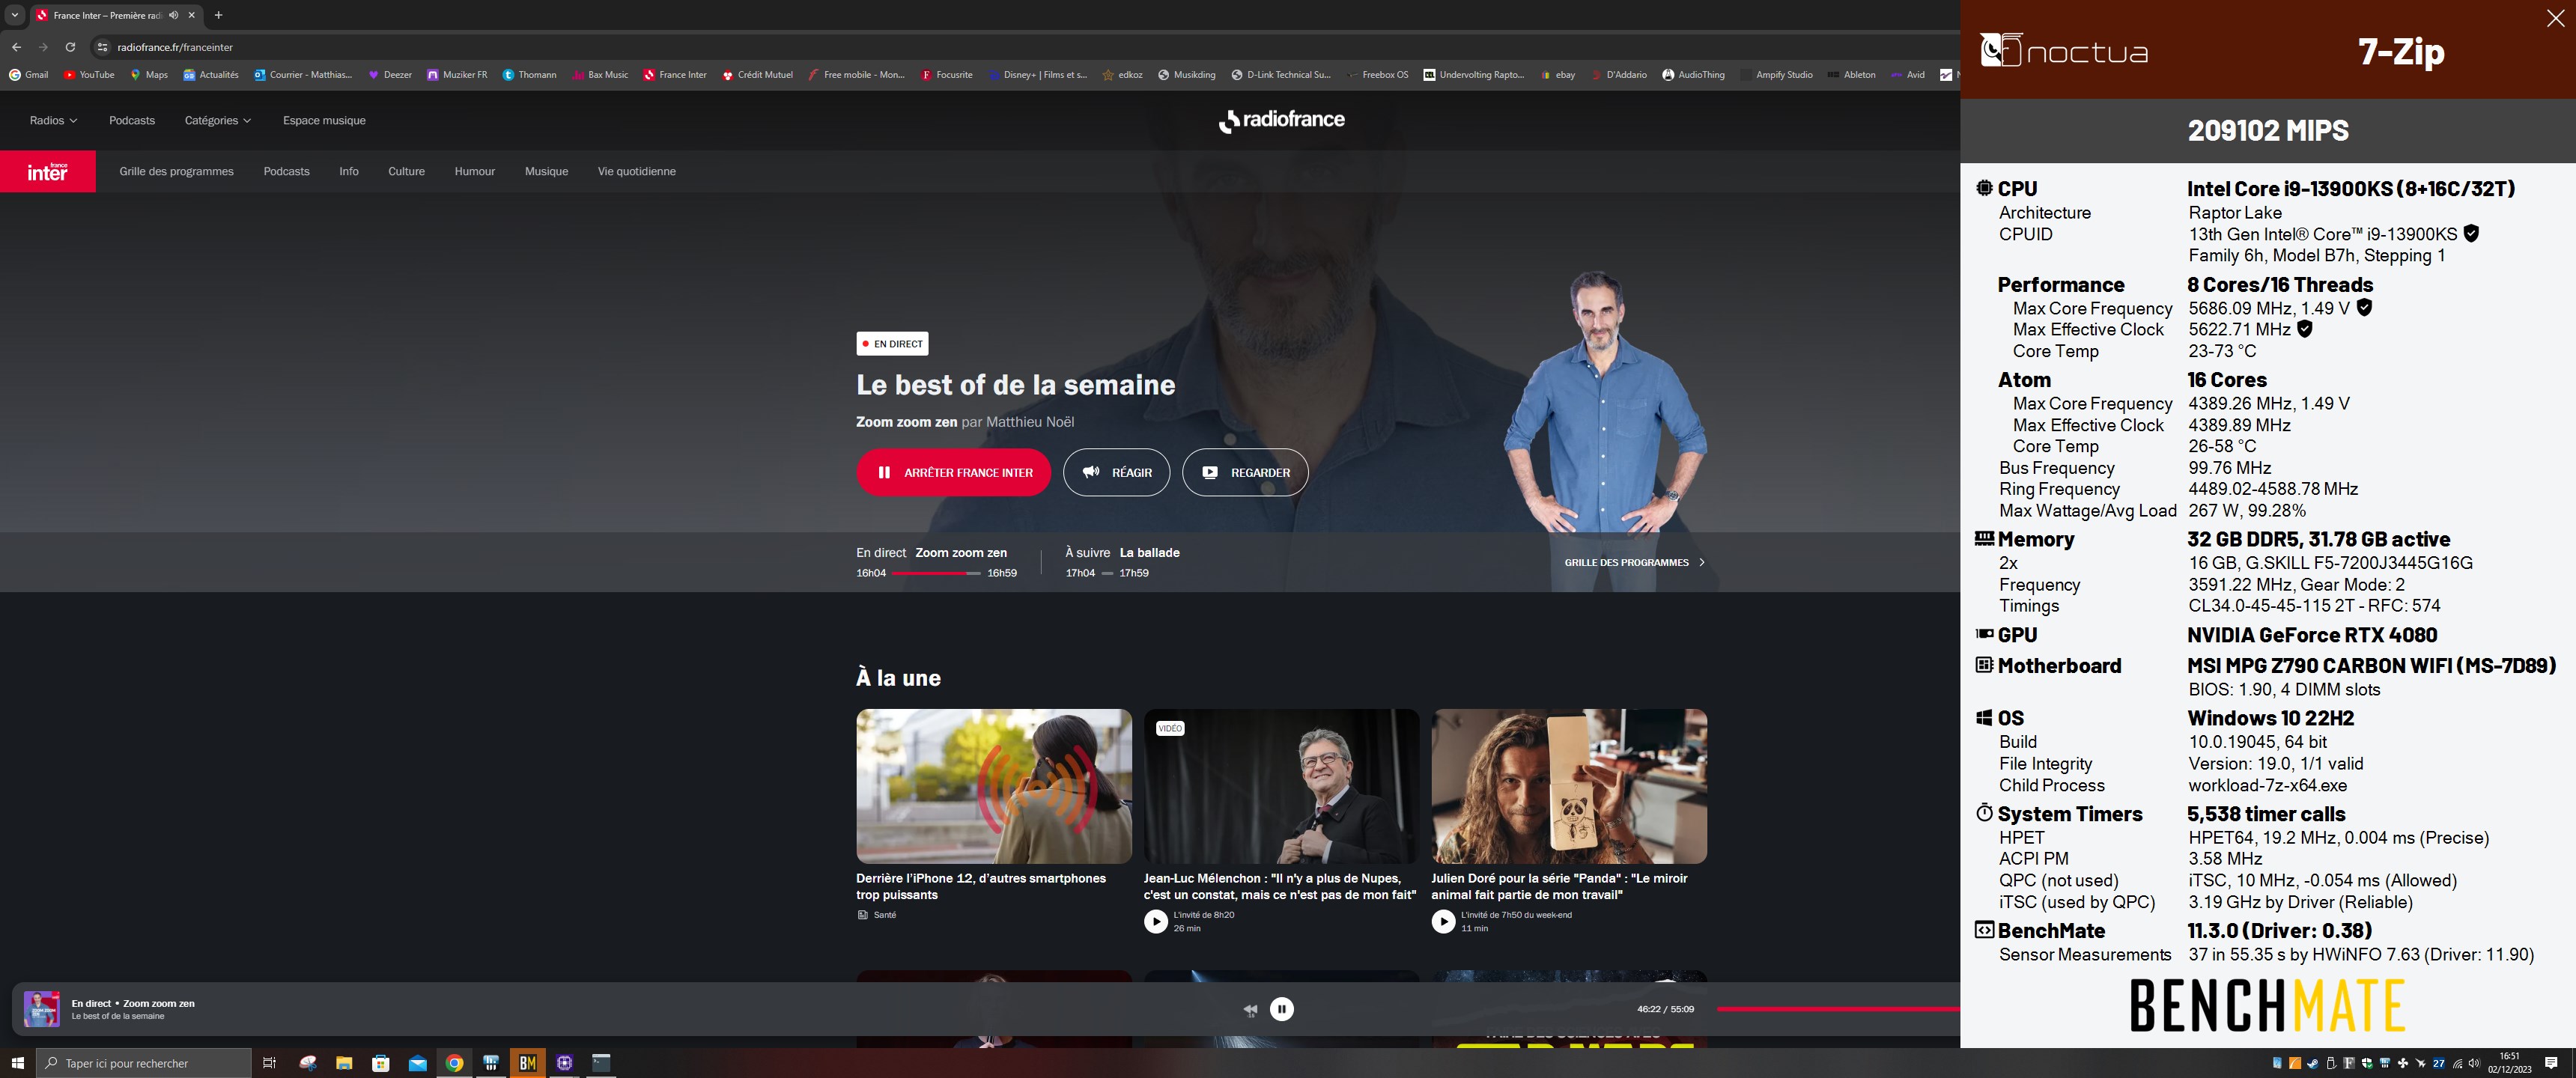Click the France Inter red logo
This screenshot has width=2576, height=1078.
pyautogui.click(x=47, y=171)
